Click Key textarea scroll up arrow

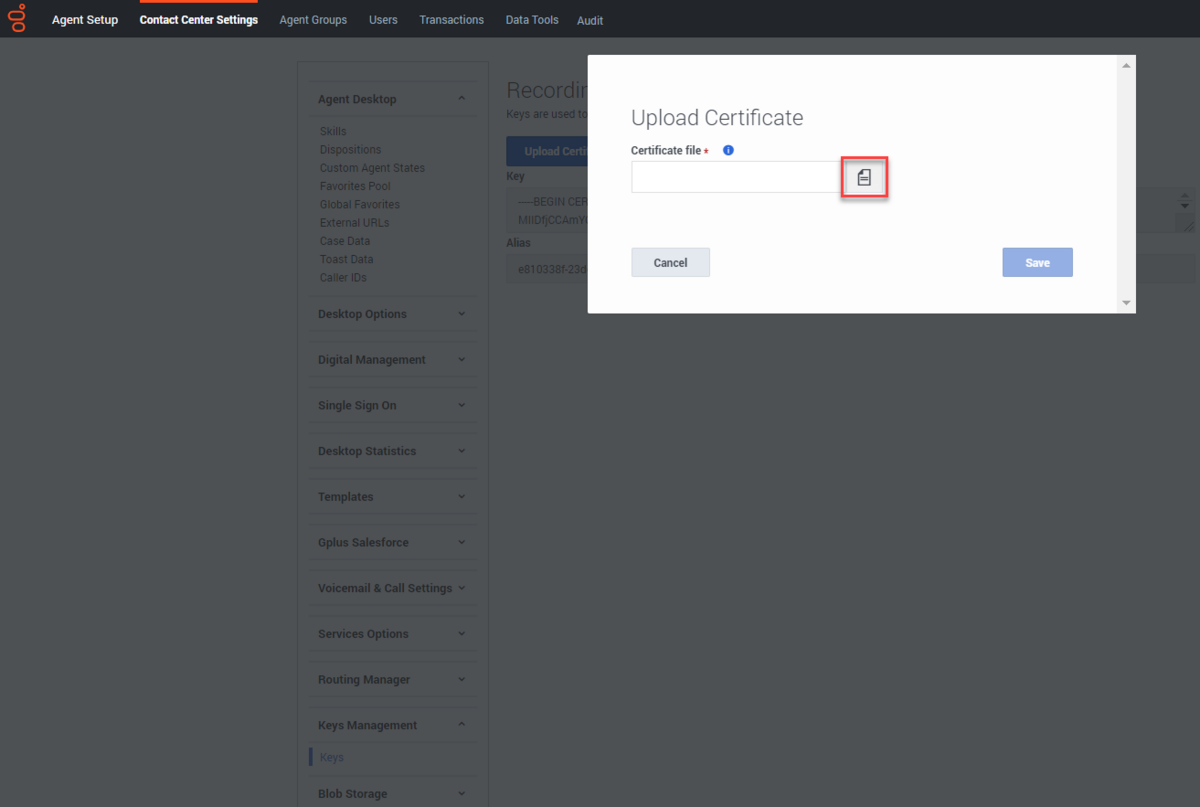click(1185, 196)
